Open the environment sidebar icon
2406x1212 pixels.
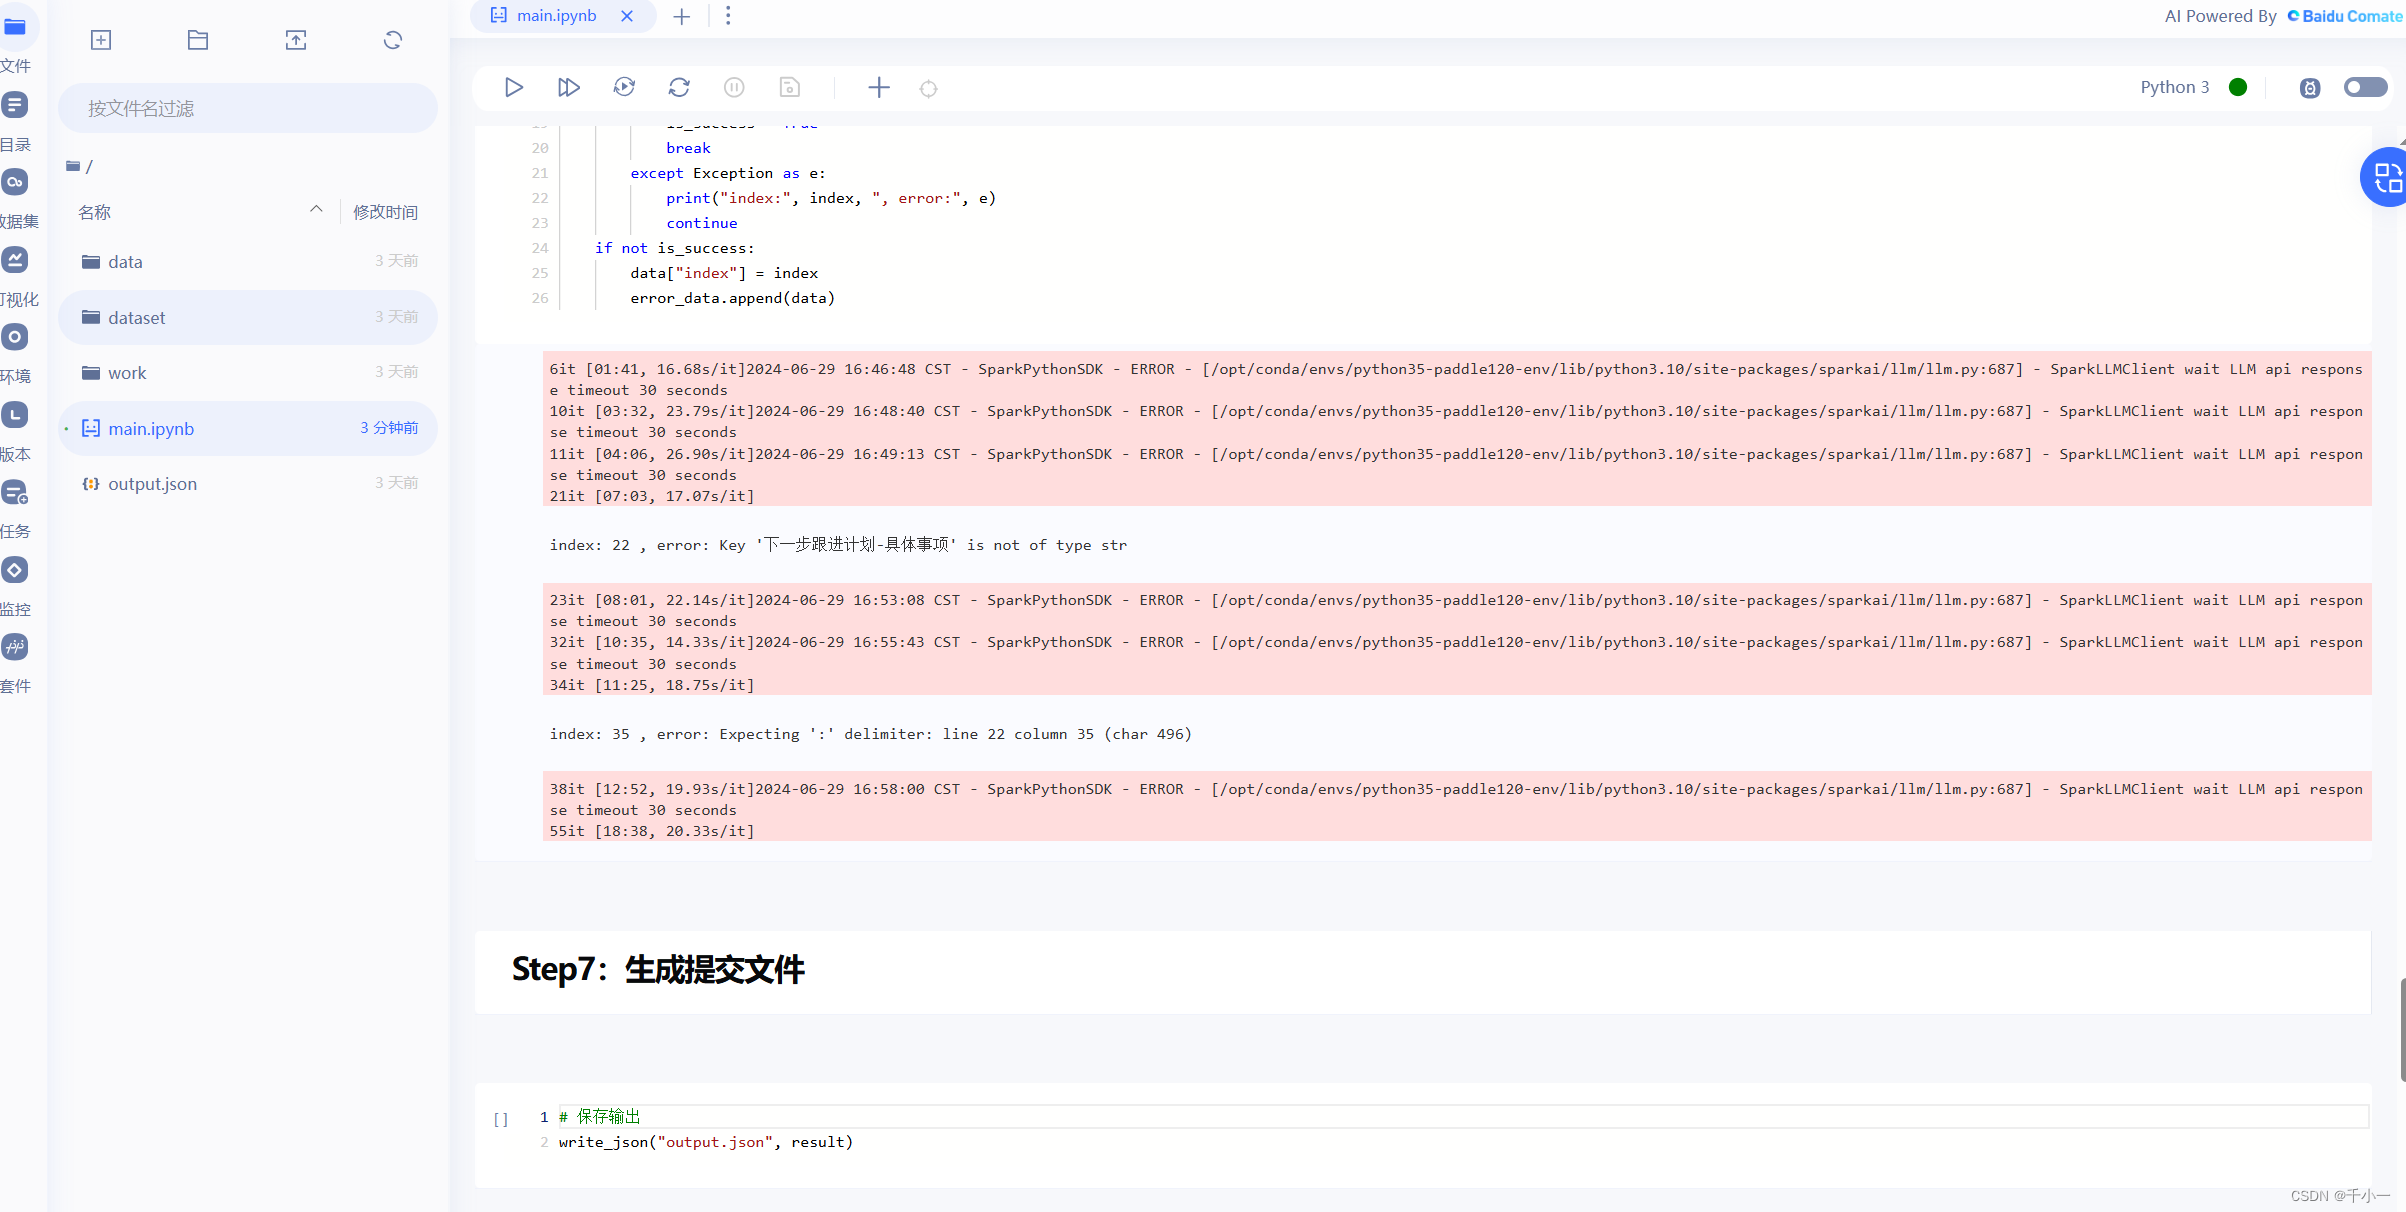(15, 337)
